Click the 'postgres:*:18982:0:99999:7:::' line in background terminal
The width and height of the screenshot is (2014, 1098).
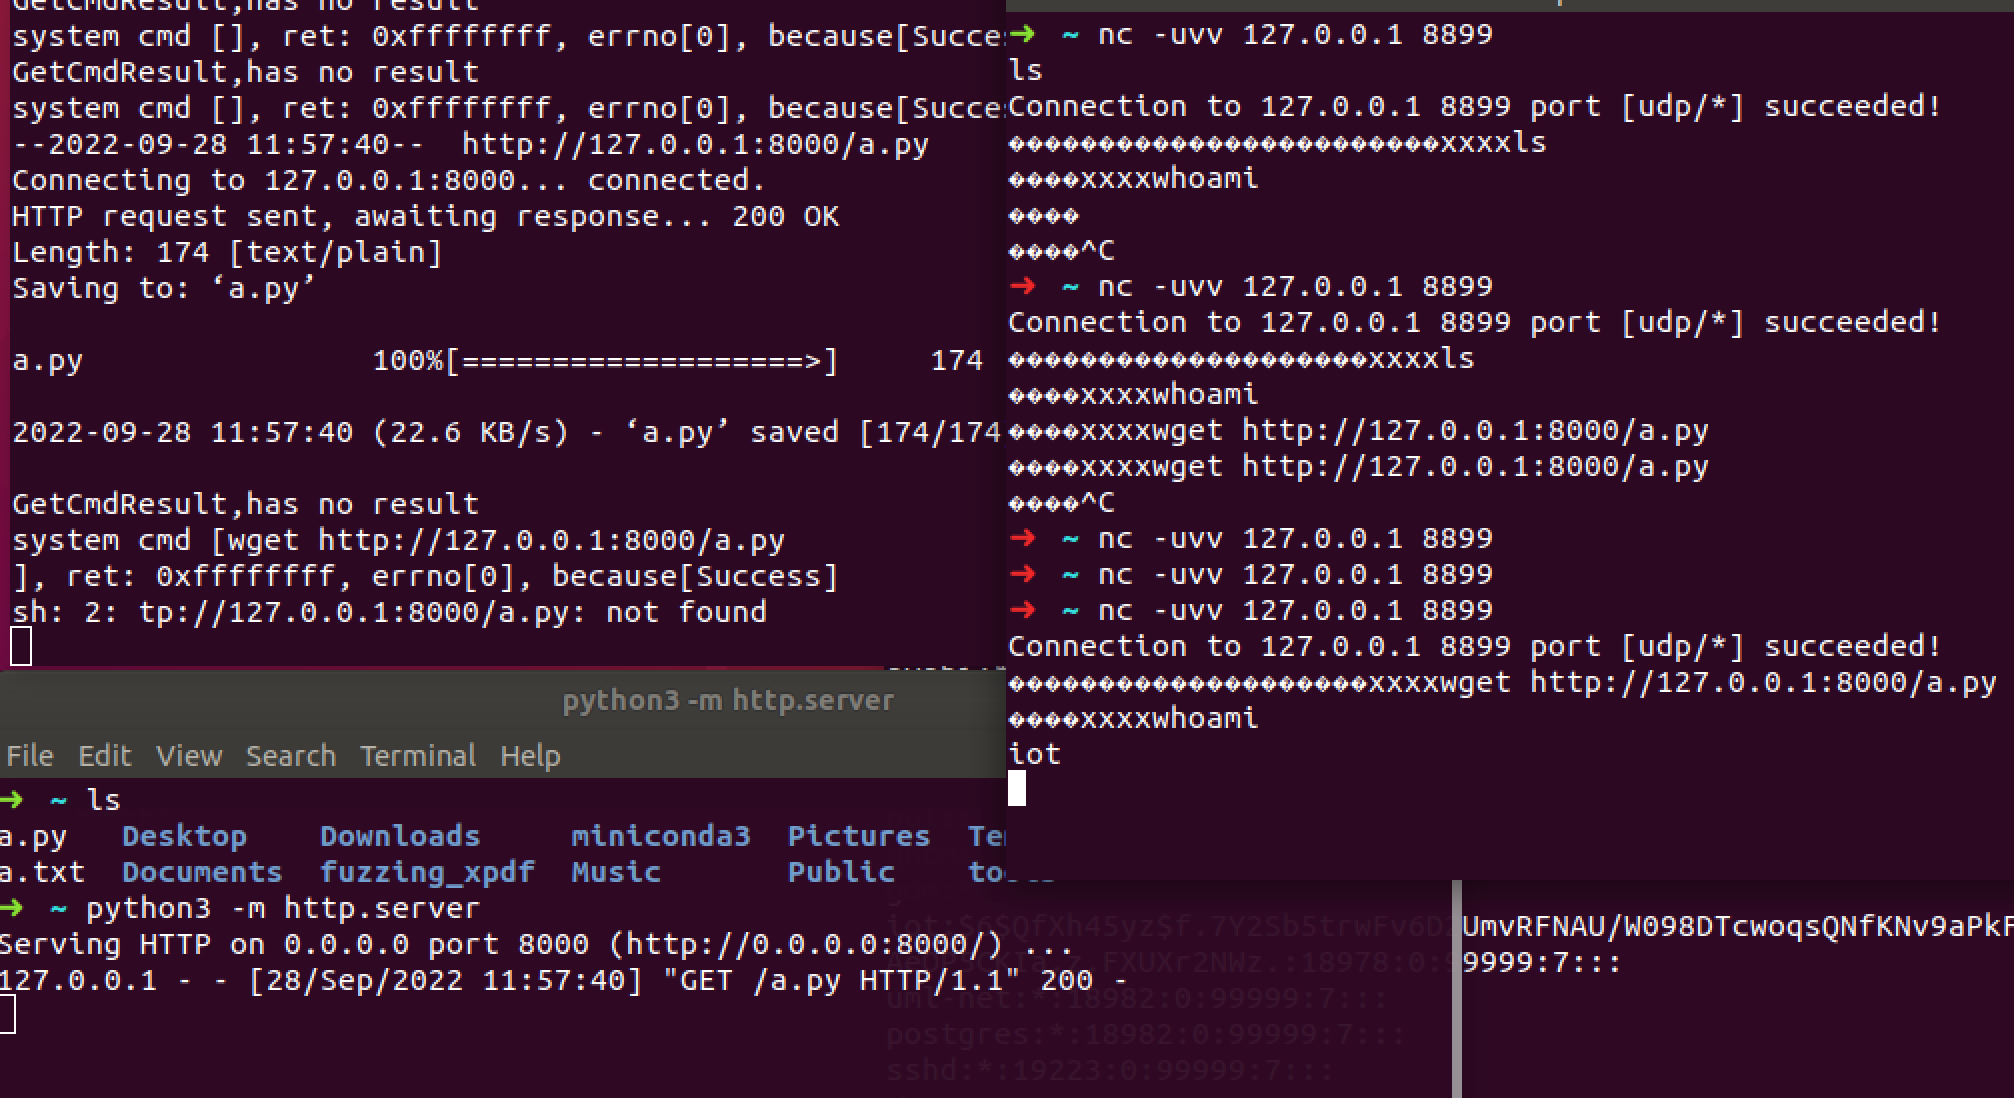tap(1146, 1034)
